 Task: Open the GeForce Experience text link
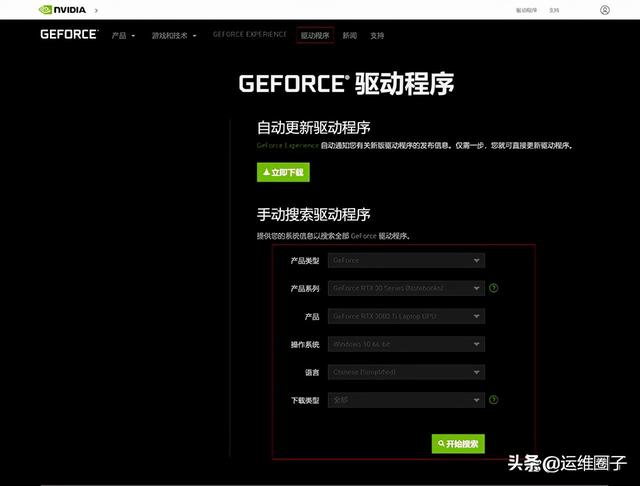287,145
